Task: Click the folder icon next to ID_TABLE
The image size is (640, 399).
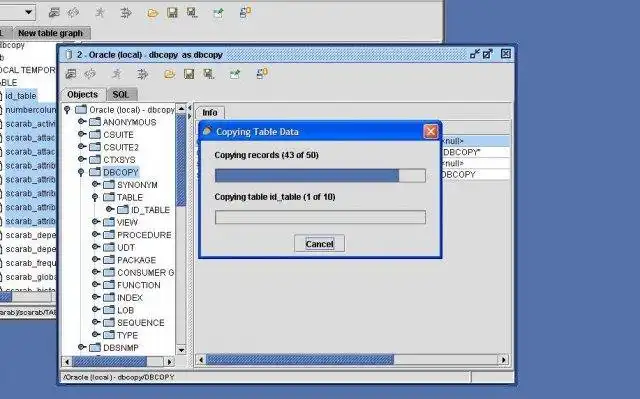Action: click(123, 210)
